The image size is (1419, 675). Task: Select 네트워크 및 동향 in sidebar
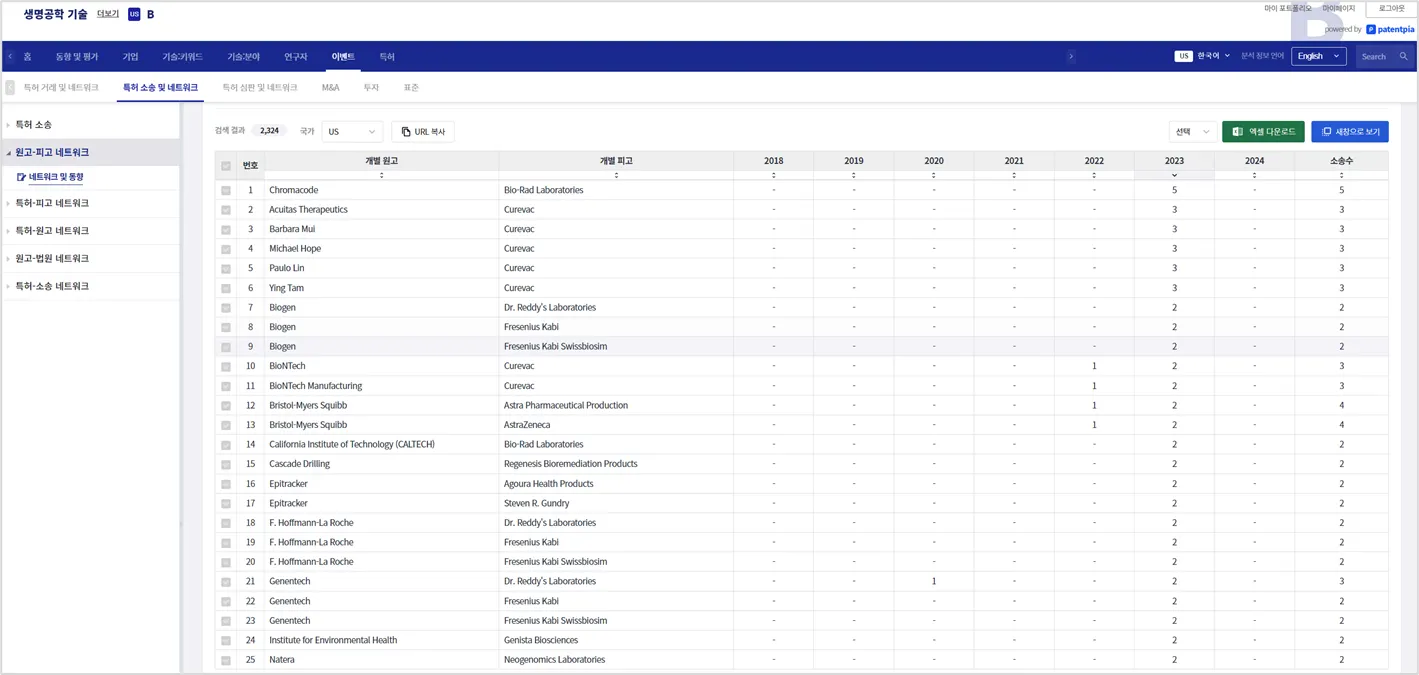coord(56,177)
